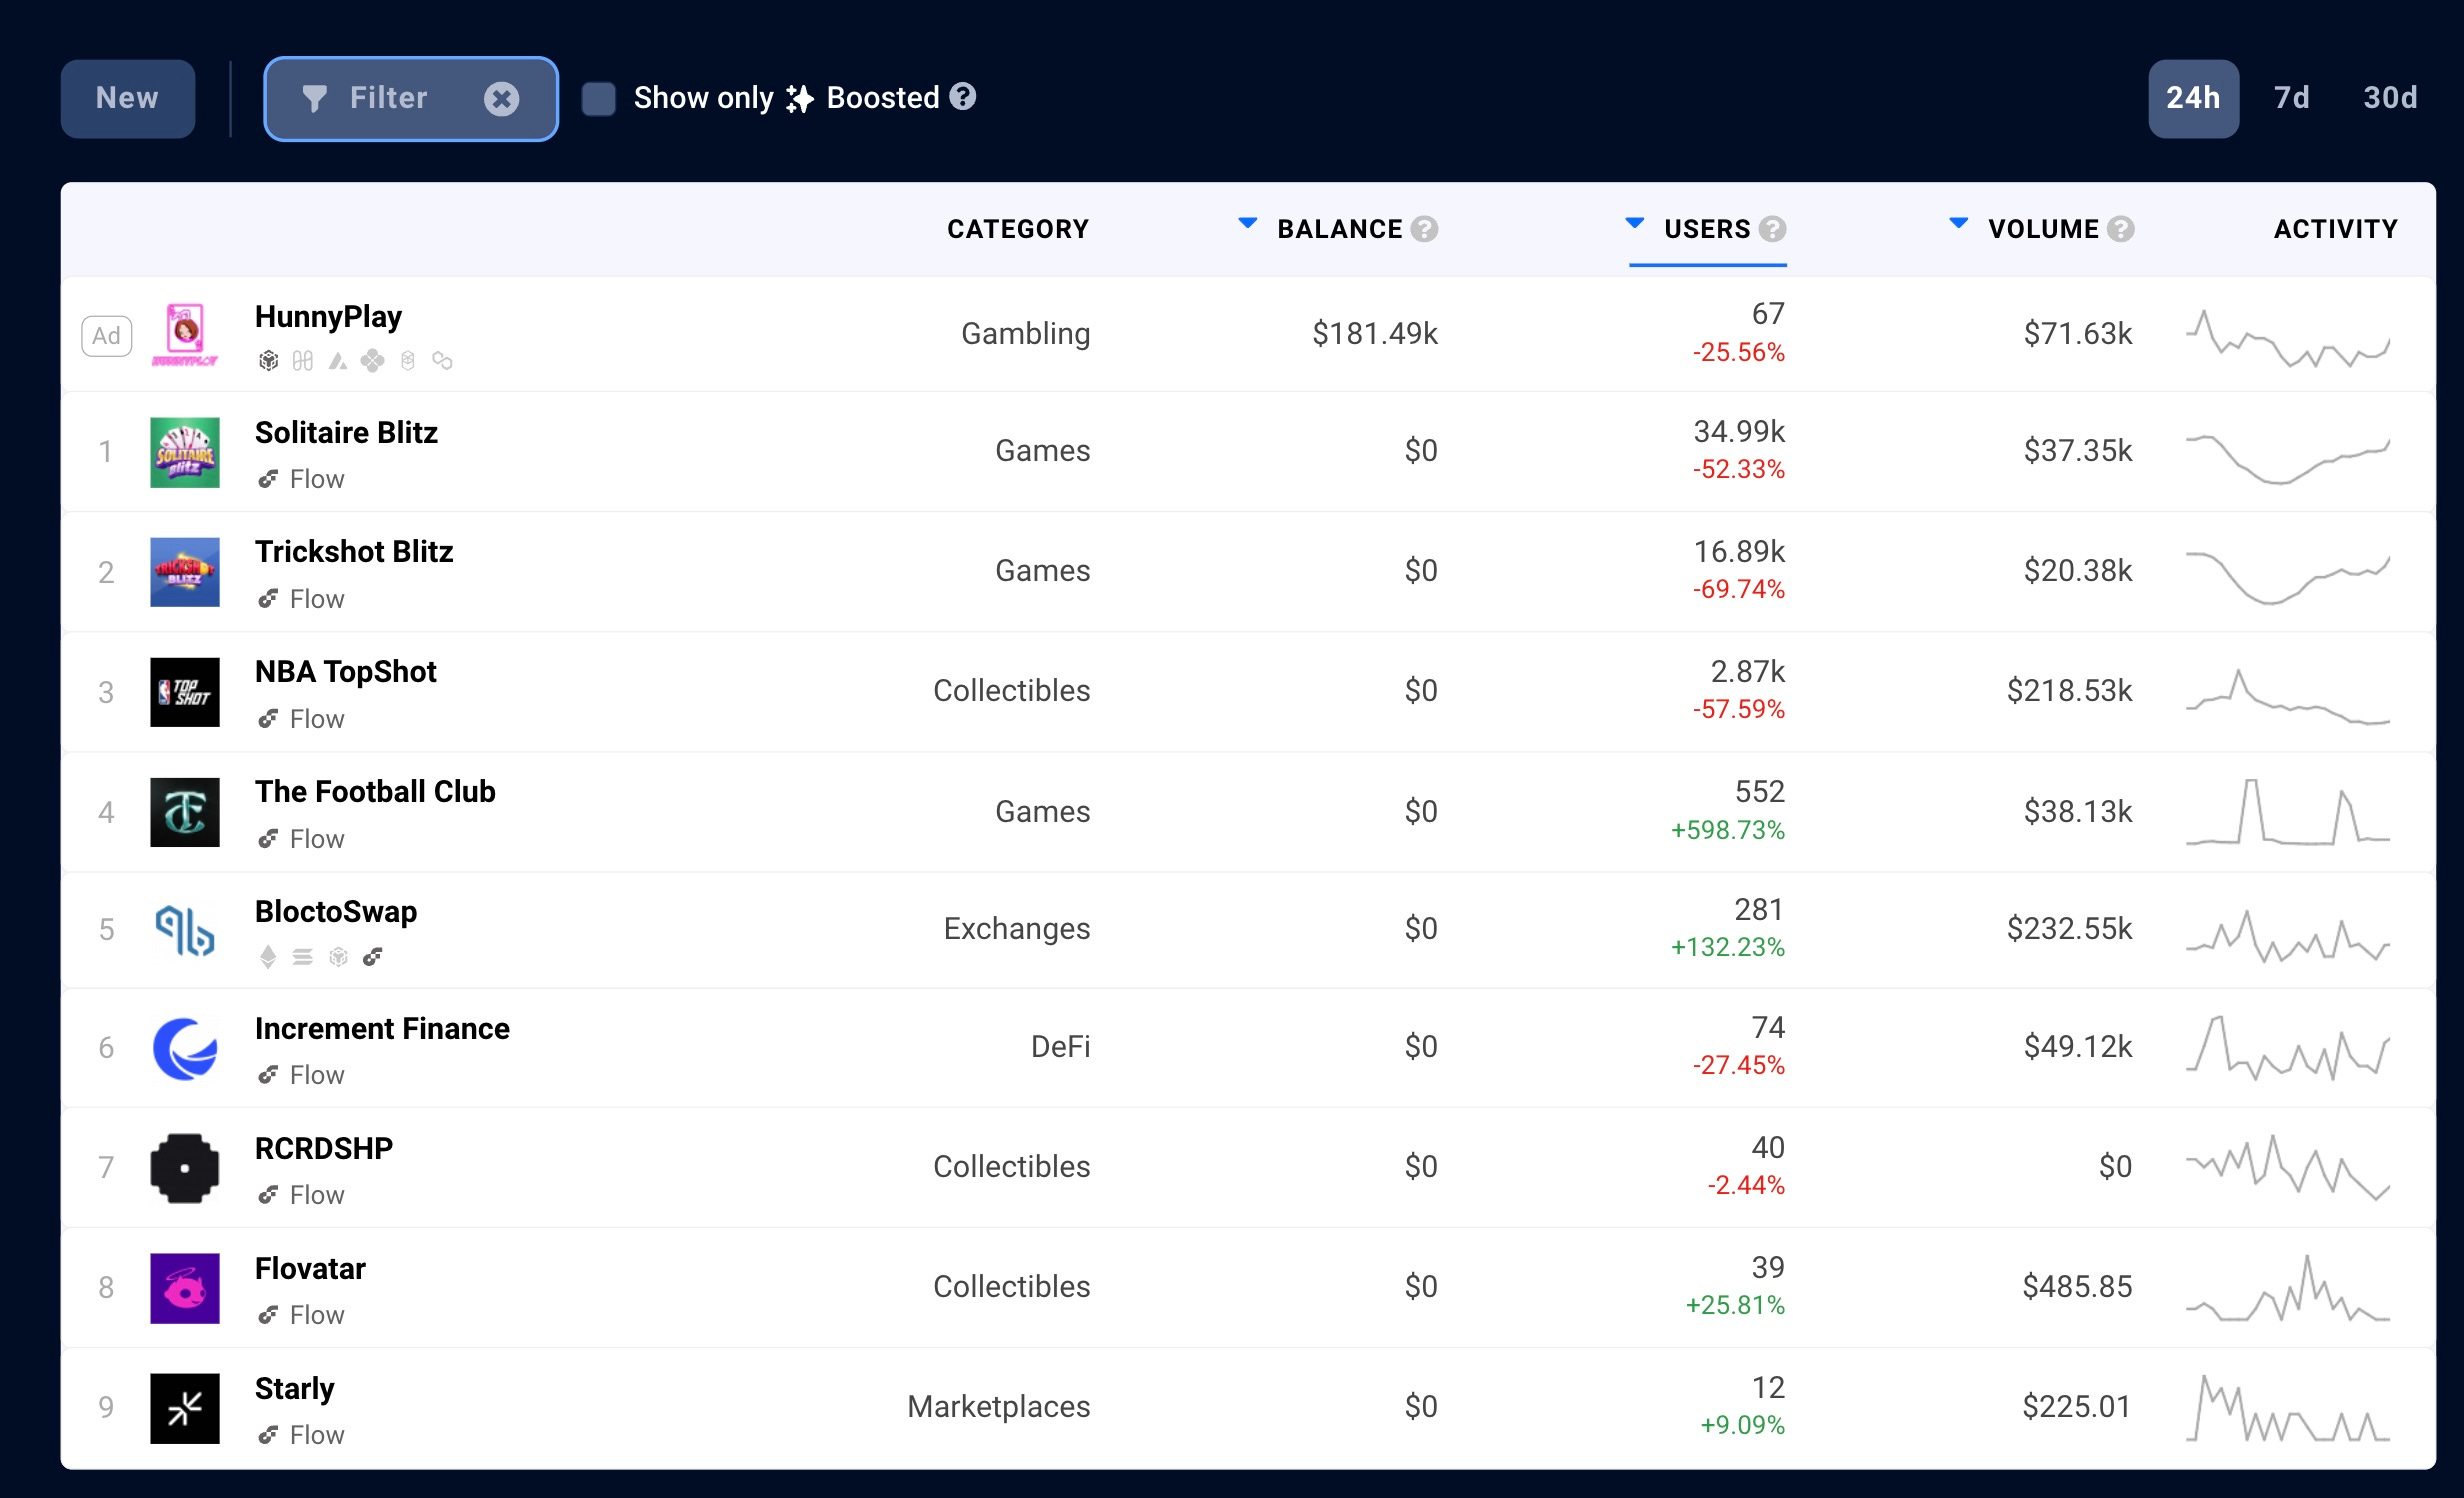Click the Flow chain icon under Solitaire Blitz
2464x1498 pixels.
click(268, 479)
